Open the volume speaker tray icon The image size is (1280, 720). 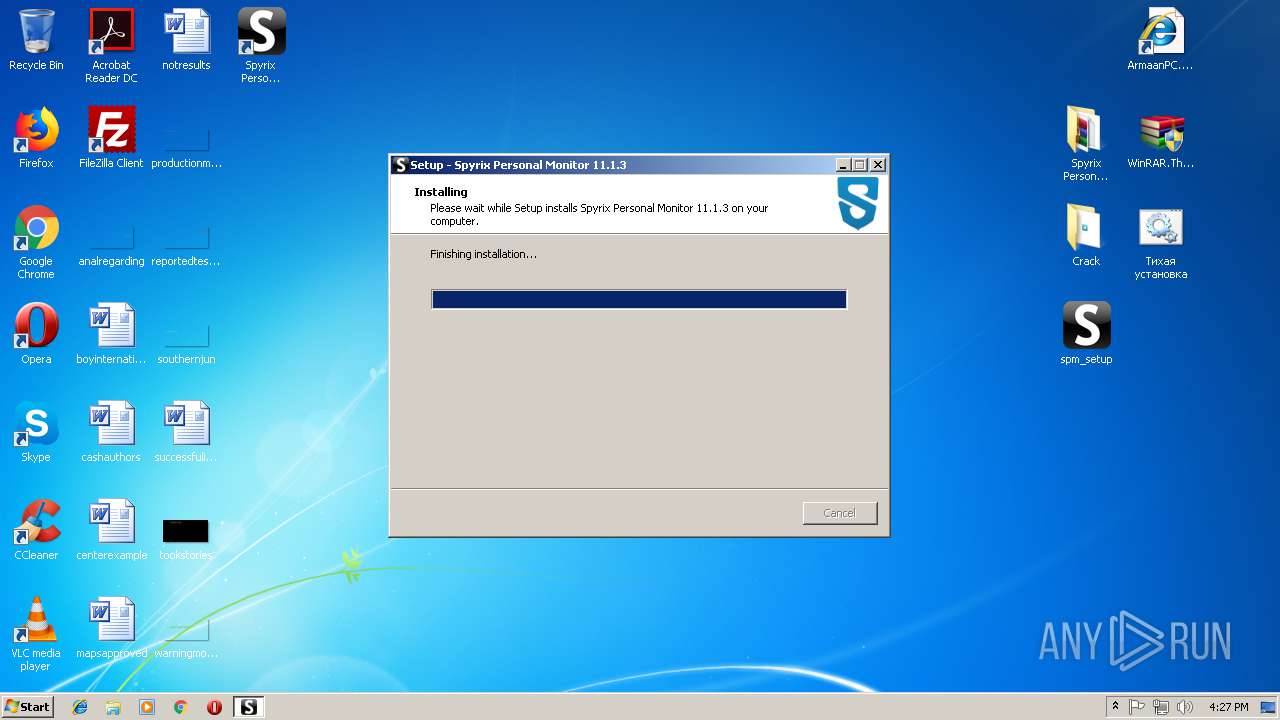pos(1185,707)
